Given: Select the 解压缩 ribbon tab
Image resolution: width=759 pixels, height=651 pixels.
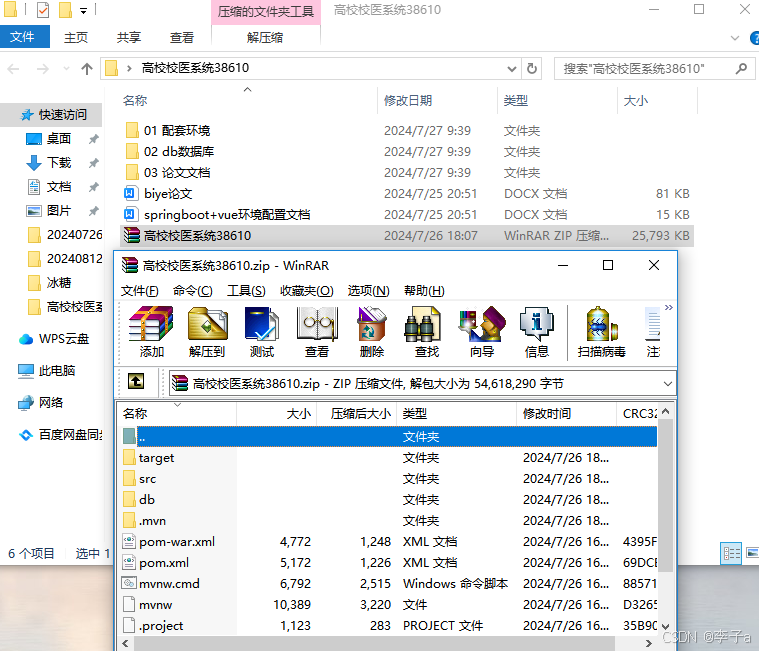Looking at the screenshot, I should 265,37.
